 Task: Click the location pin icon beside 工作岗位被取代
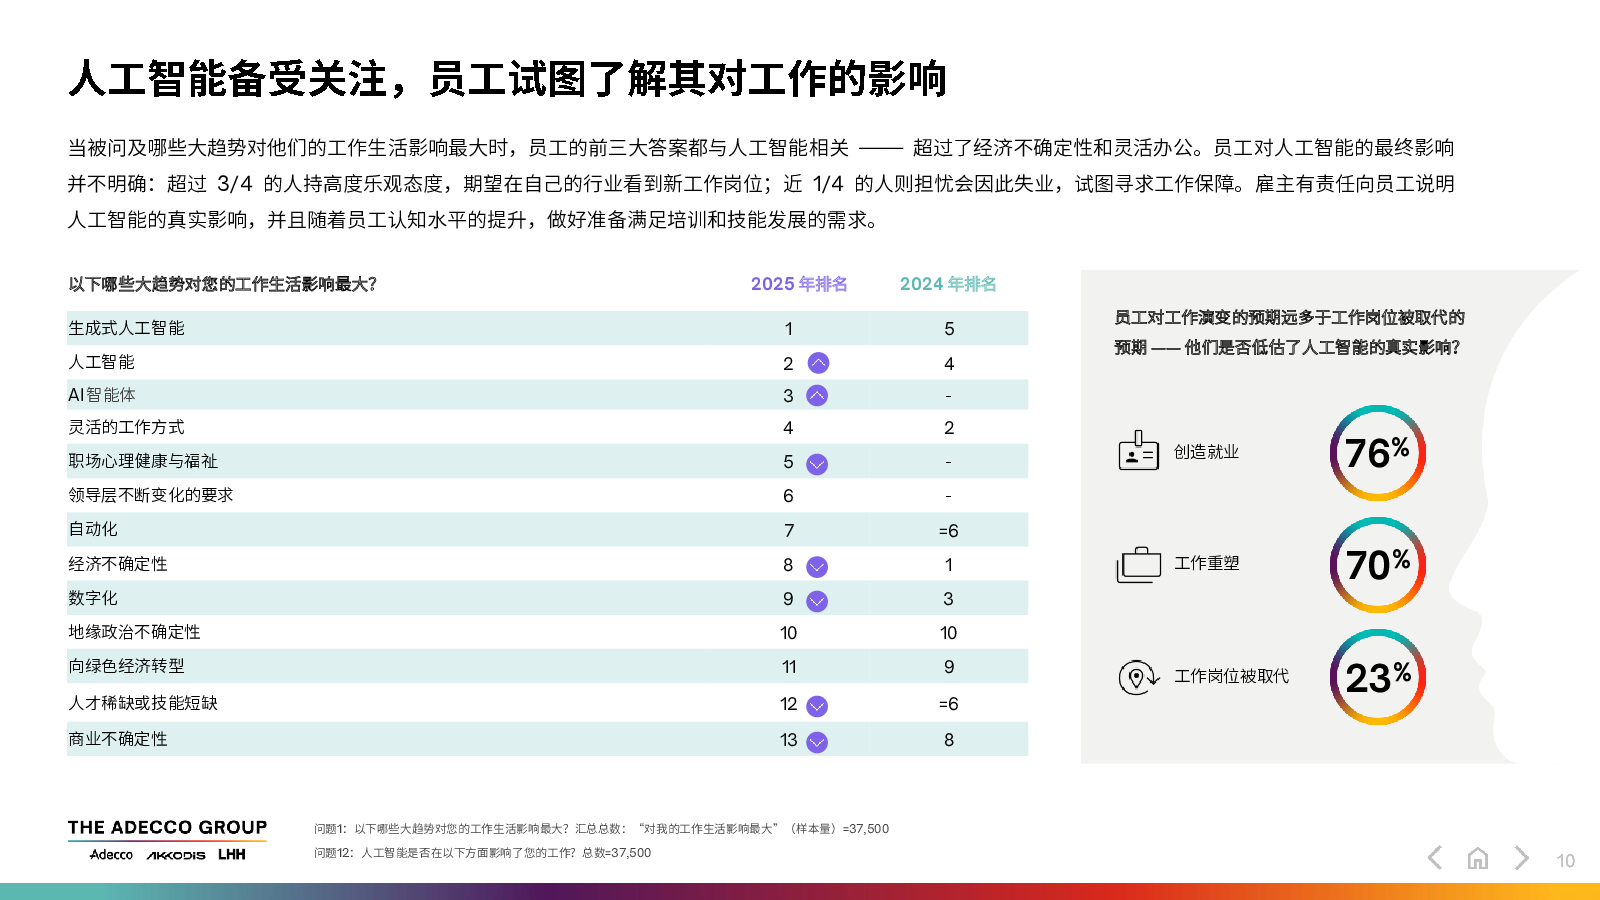coord(1138,677)
